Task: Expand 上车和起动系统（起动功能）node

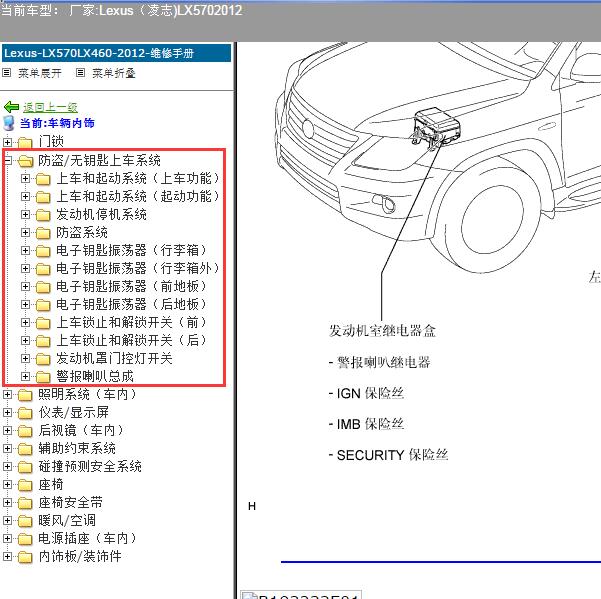Action: click(25, 197)
